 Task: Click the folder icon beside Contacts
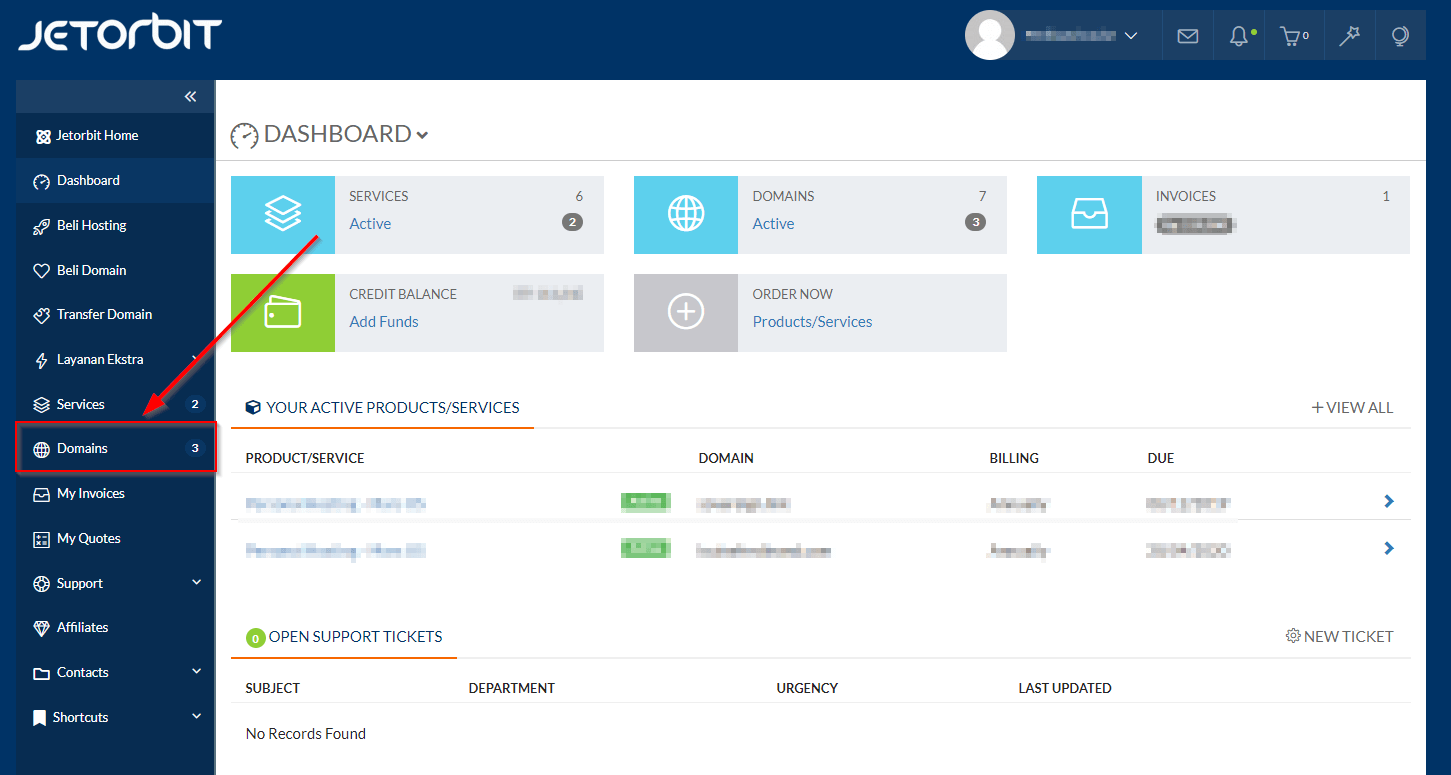pyautogui.click(x=41, y=673)
